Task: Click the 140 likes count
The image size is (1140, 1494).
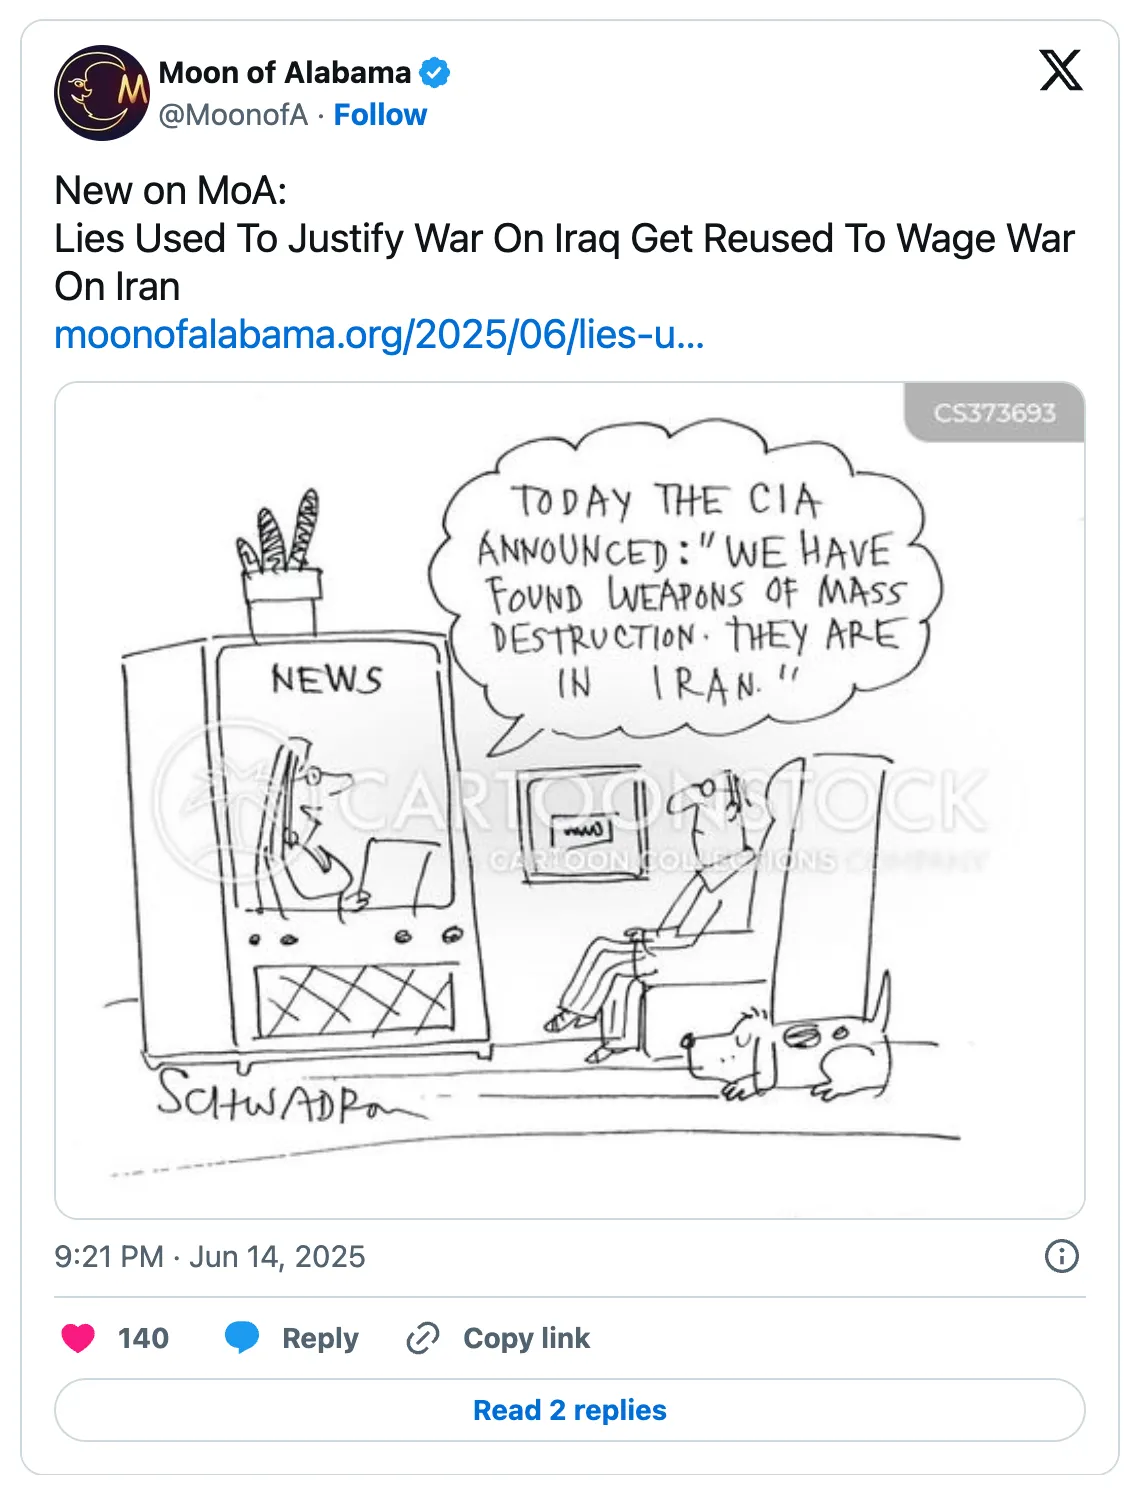Action: click(143, 1338)
